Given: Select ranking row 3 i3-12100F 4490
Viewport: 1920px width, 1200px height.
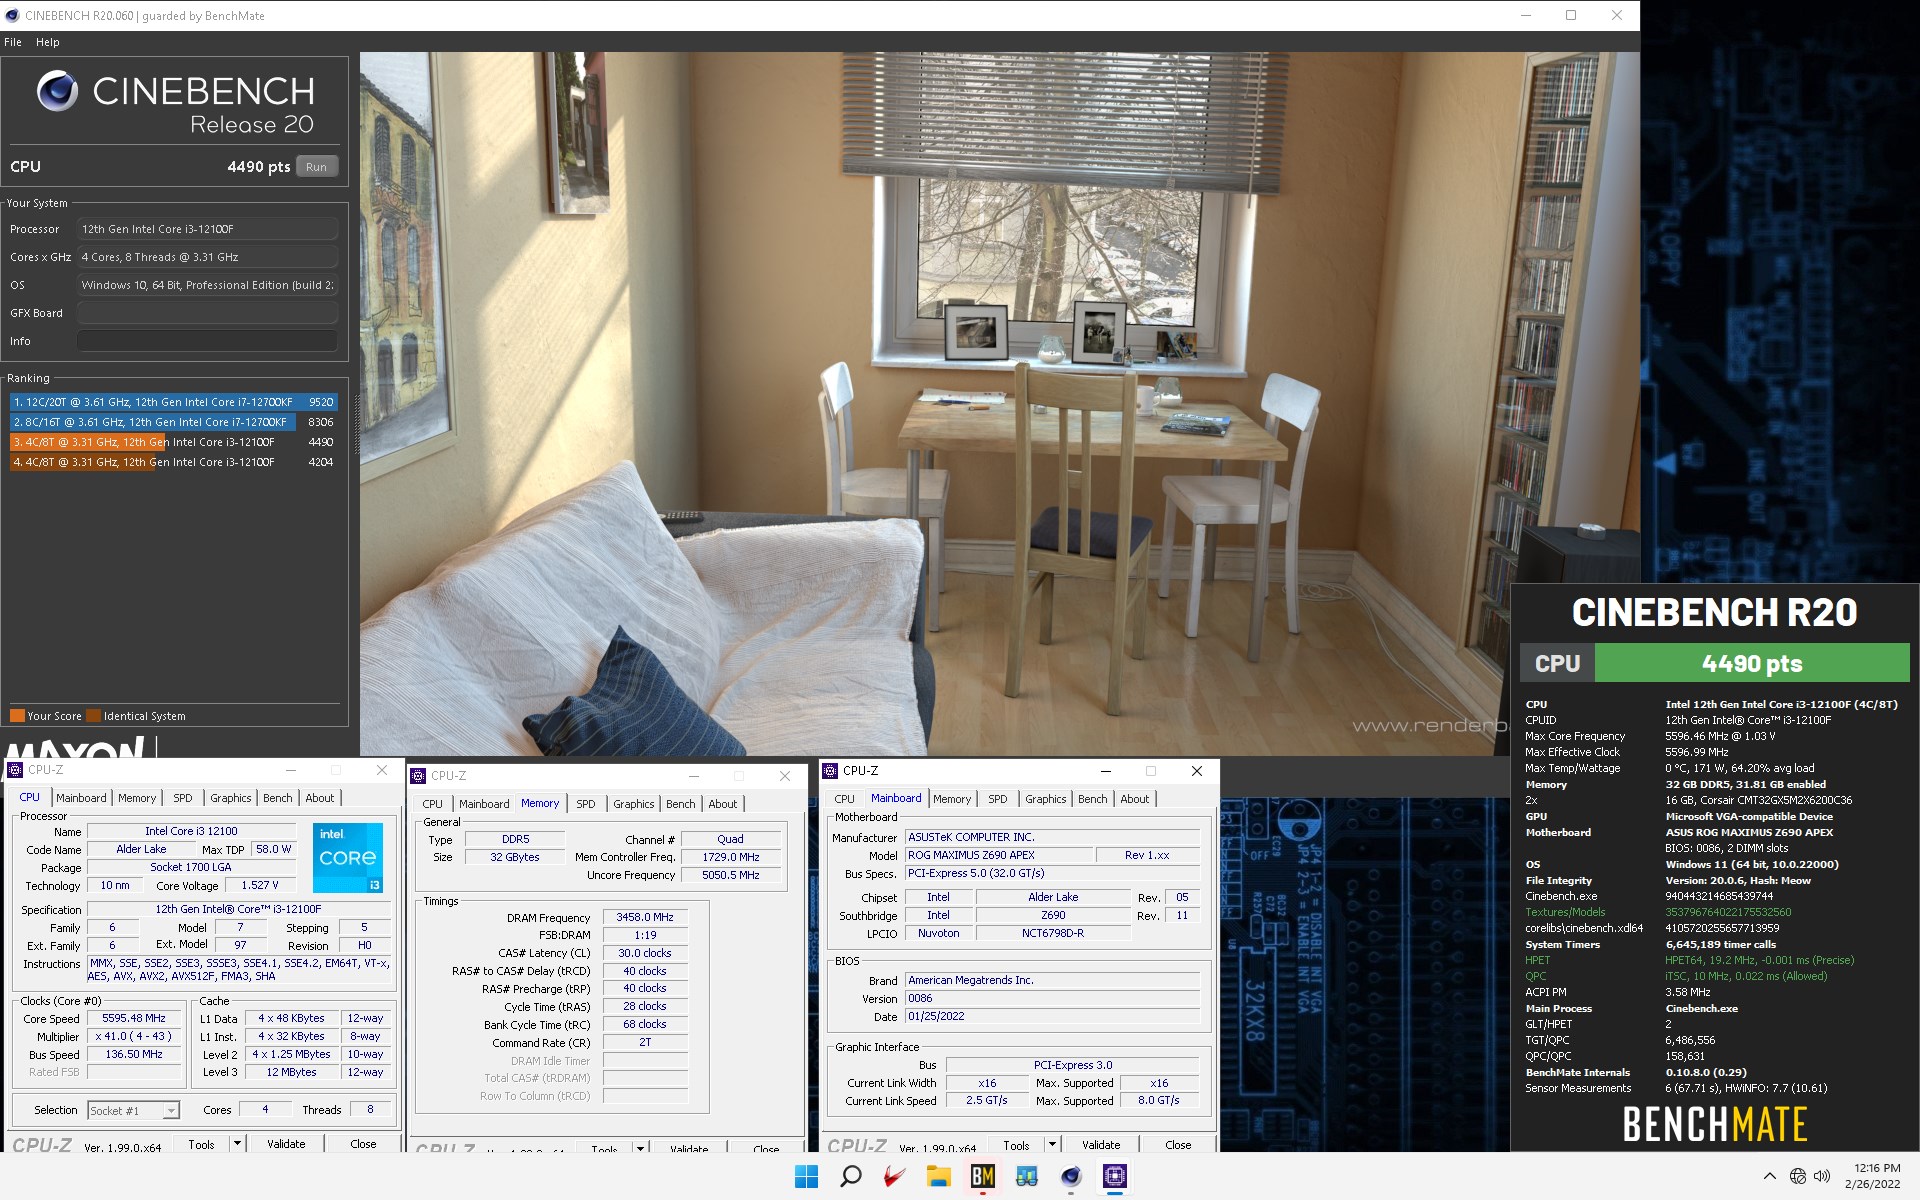Looking at the screenshot, I should [174, 442].
